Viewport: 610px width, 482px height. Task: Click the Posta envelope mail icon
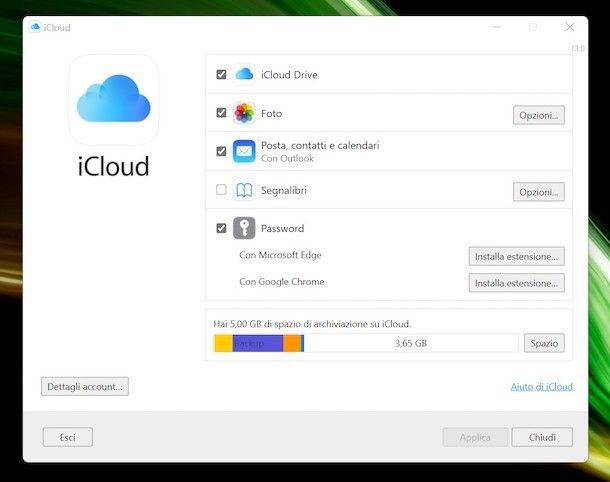pos(244,151)
